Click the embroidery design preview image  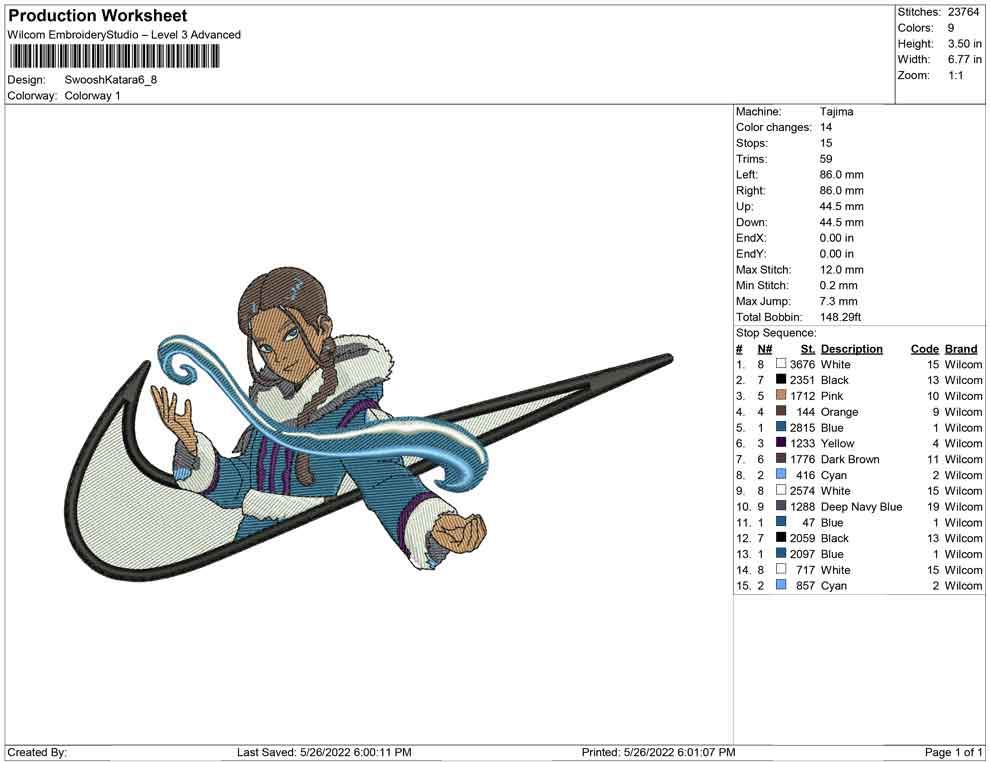369,424
